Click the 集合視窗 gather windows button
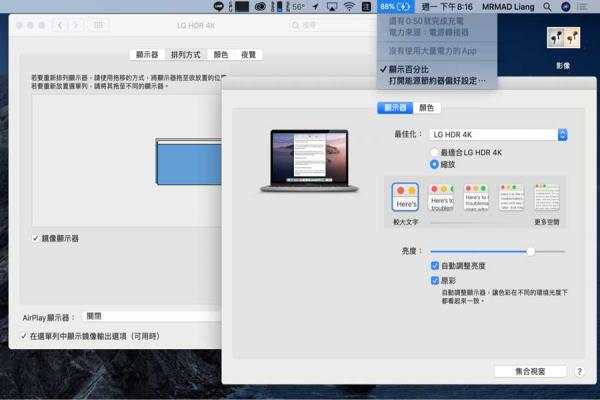This screenshot has width=600, height=400. coord(530,371)
